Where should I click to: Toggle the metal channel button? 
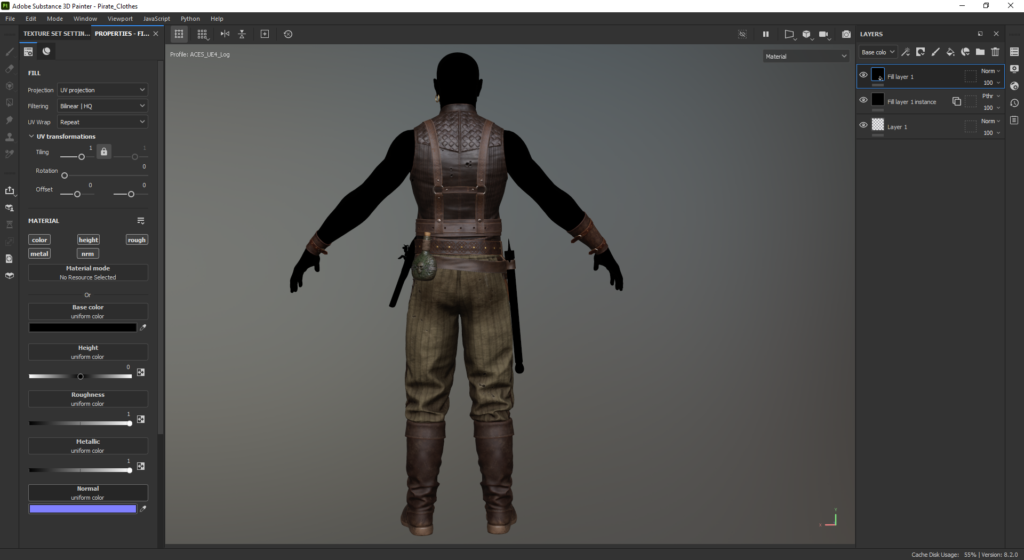[x=39, y=253]
